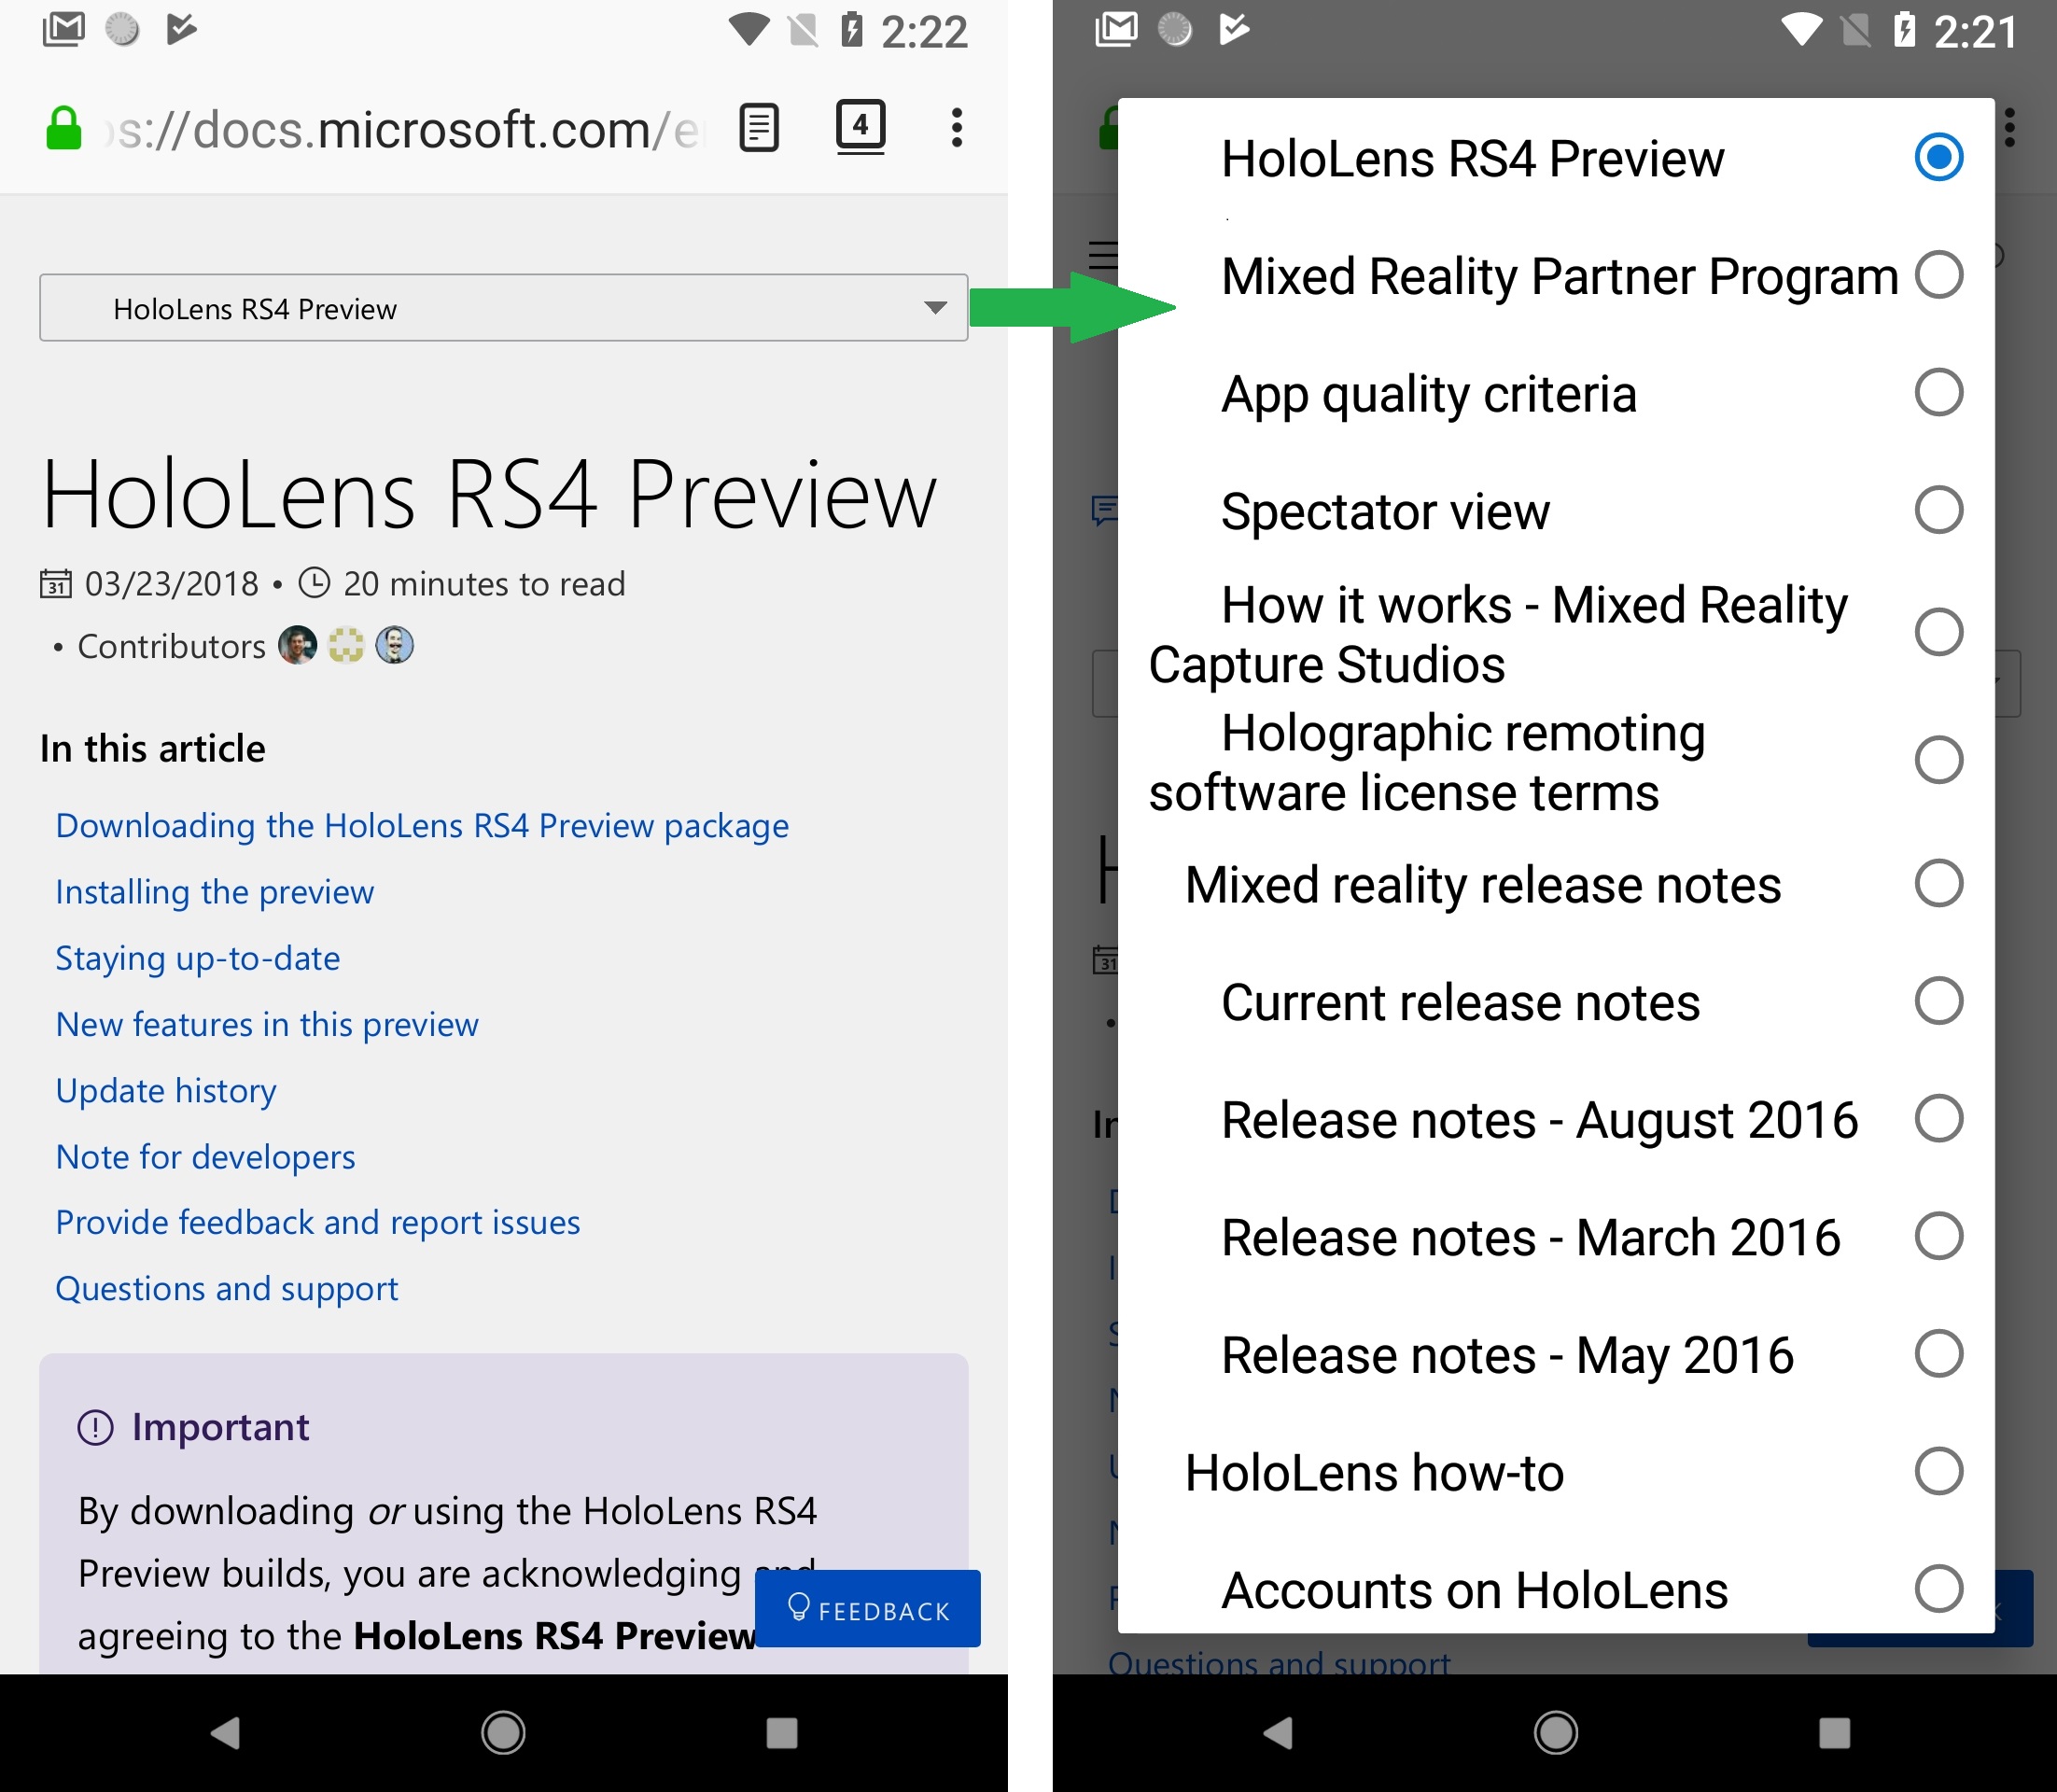Click the calendar icon next to 03/23/2018

57,583
